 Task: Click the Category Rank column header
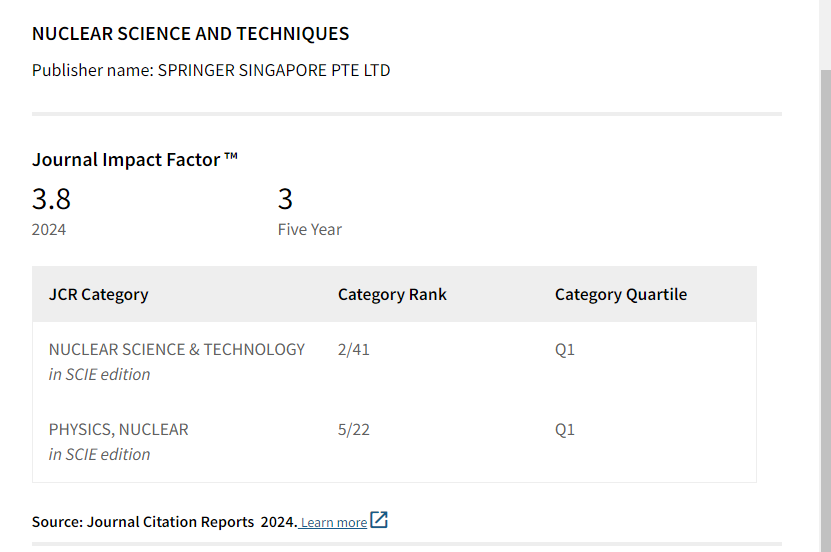coord(392,294)
